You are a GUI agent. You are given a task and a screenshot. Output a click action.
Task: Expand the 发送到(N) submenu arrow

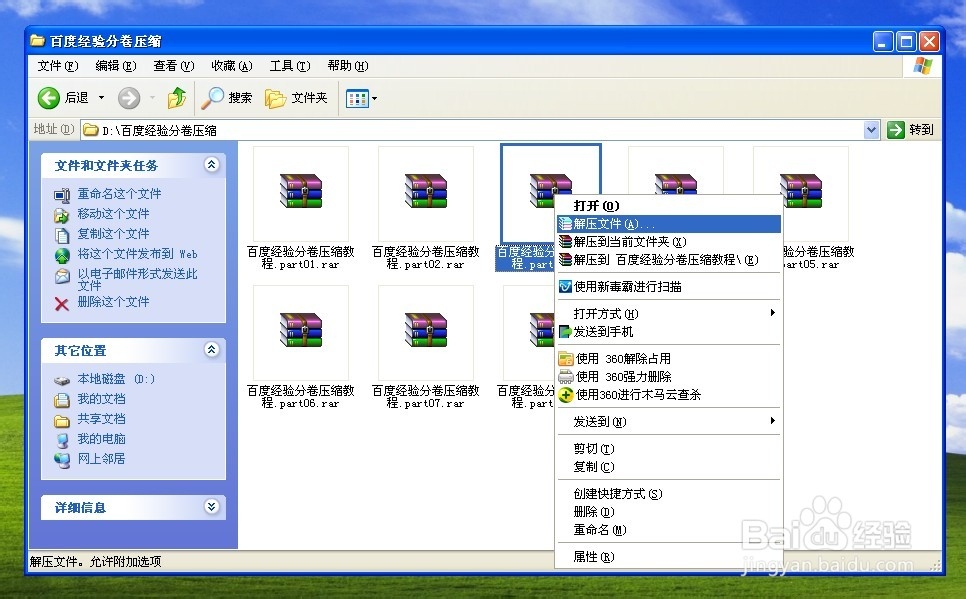coord(775,421)
